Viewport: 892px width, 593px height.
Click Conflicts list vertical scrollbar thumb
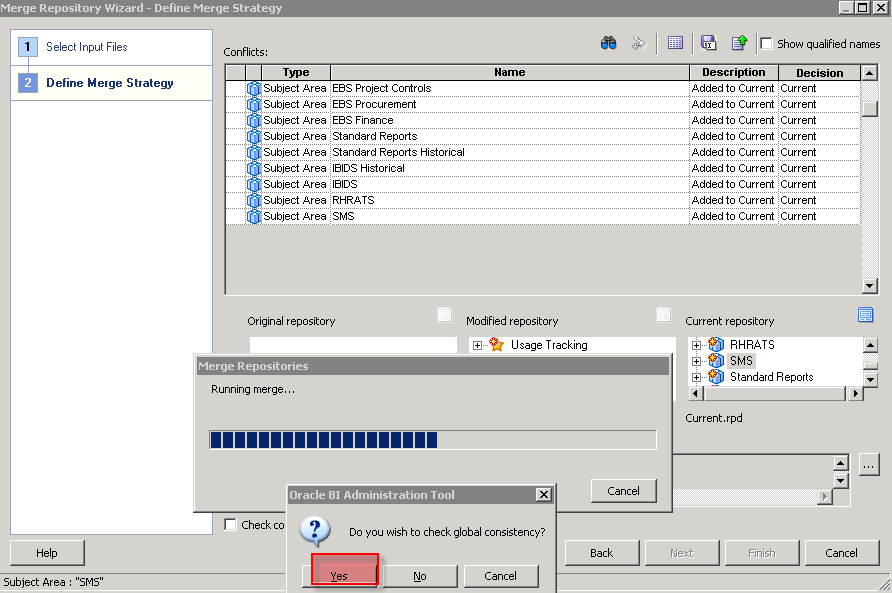tap(869, 109)
